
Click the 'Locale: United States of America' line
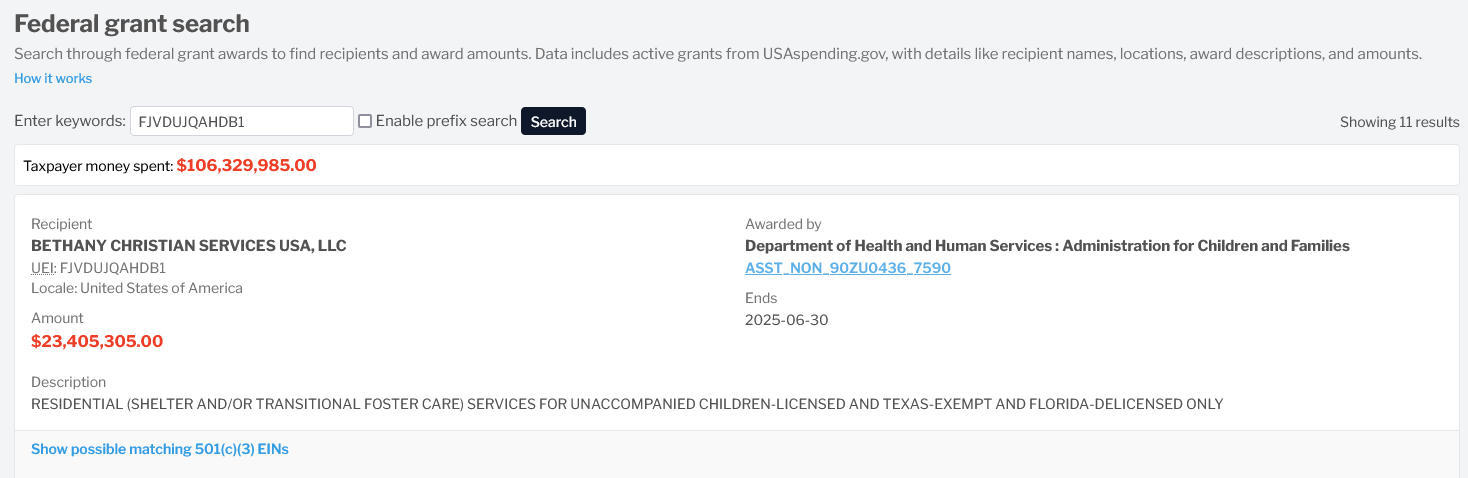coord(137,288)
